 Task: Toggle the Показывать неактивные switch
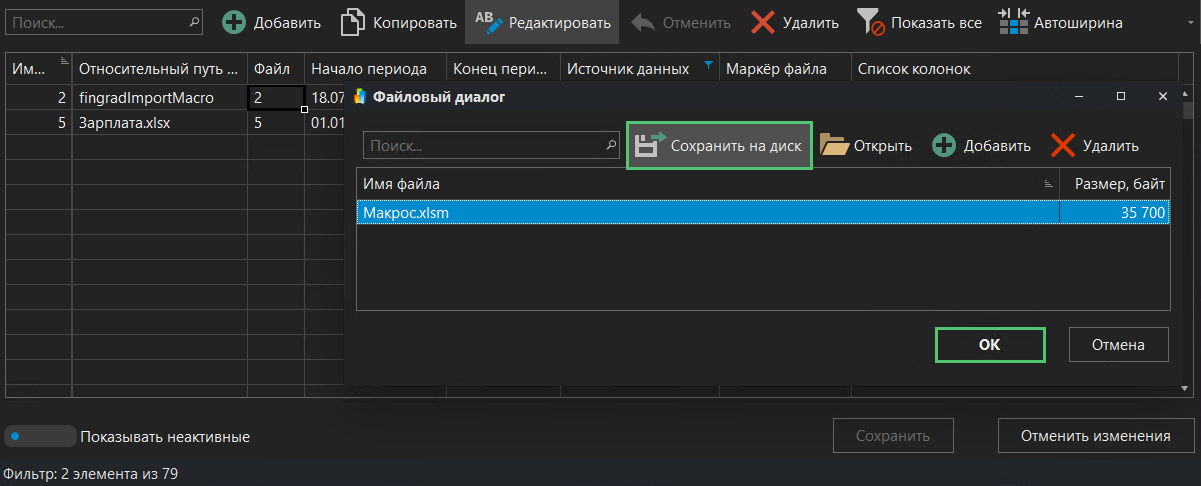point(41,436)
